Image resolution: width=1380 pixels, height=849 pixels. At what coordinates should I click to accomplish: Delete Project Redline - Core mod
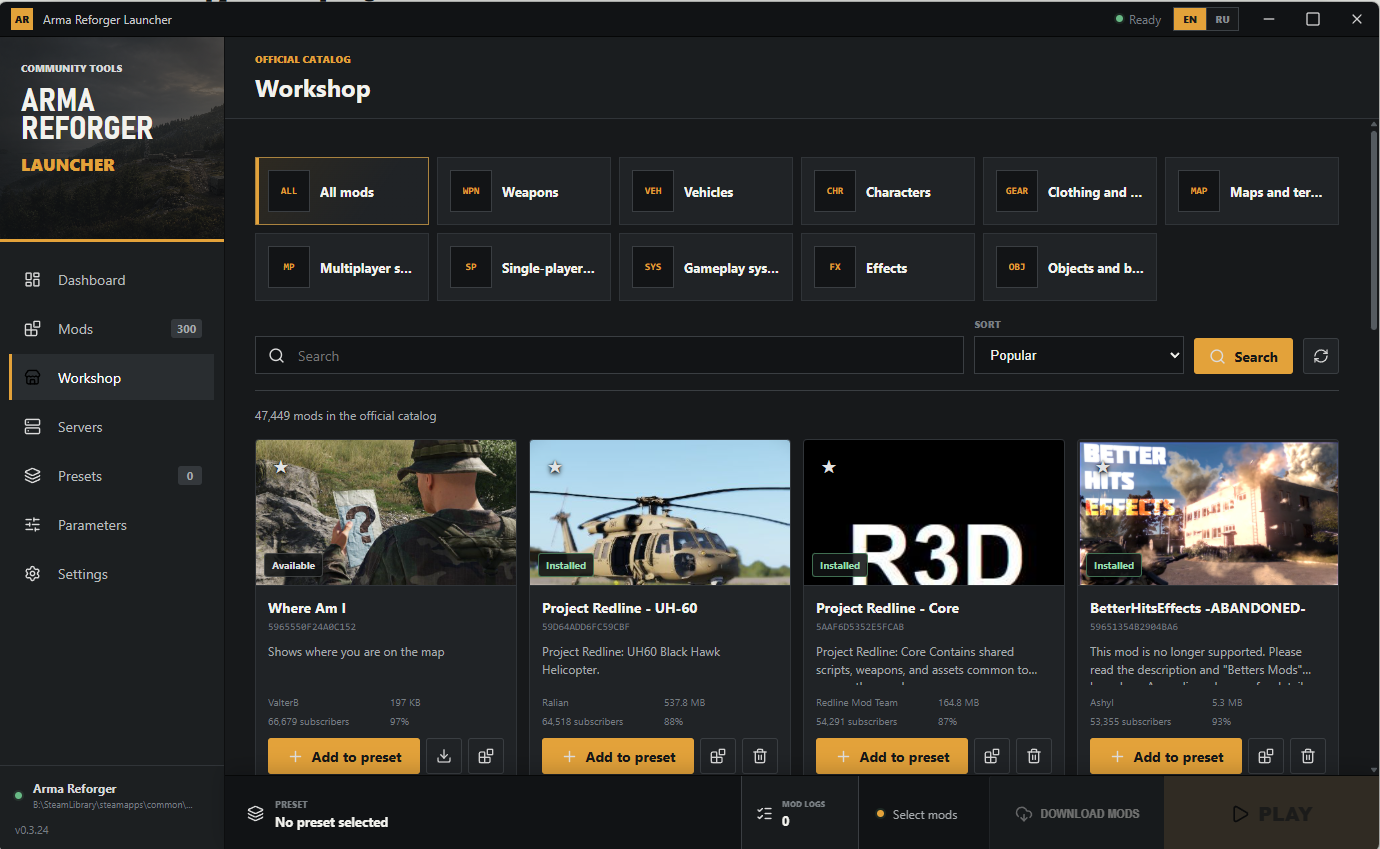click(x=1034, y=756)
